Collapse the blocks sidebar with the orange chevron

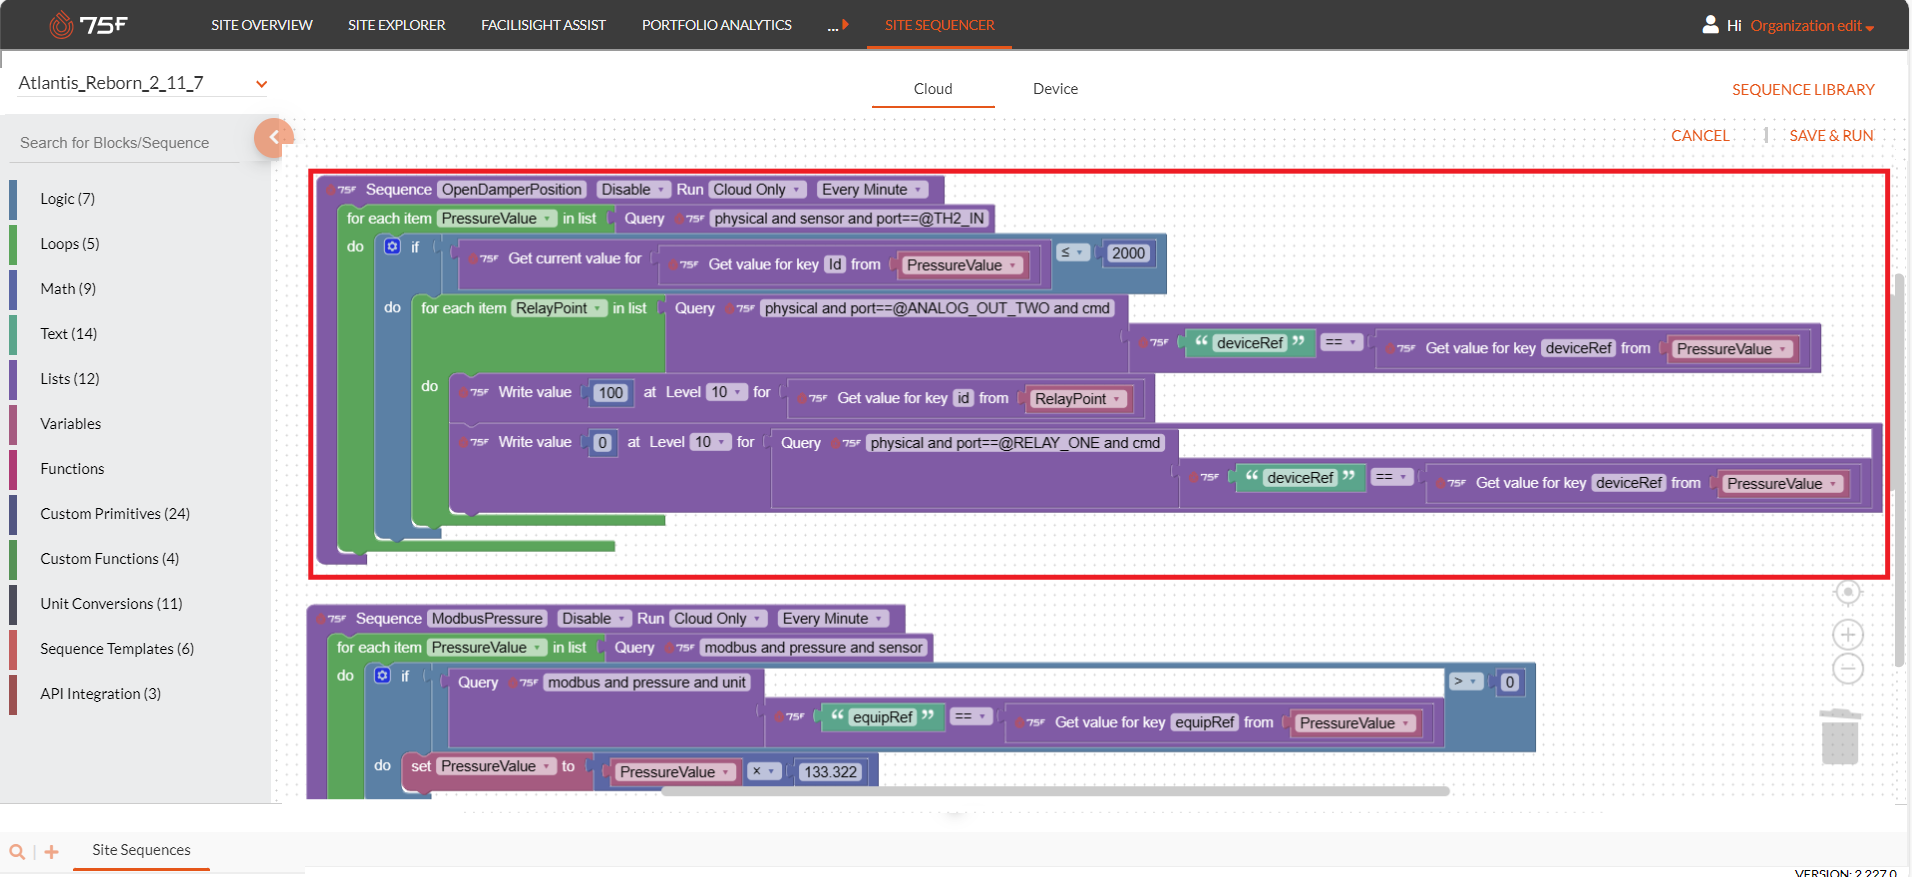(273, 138)
